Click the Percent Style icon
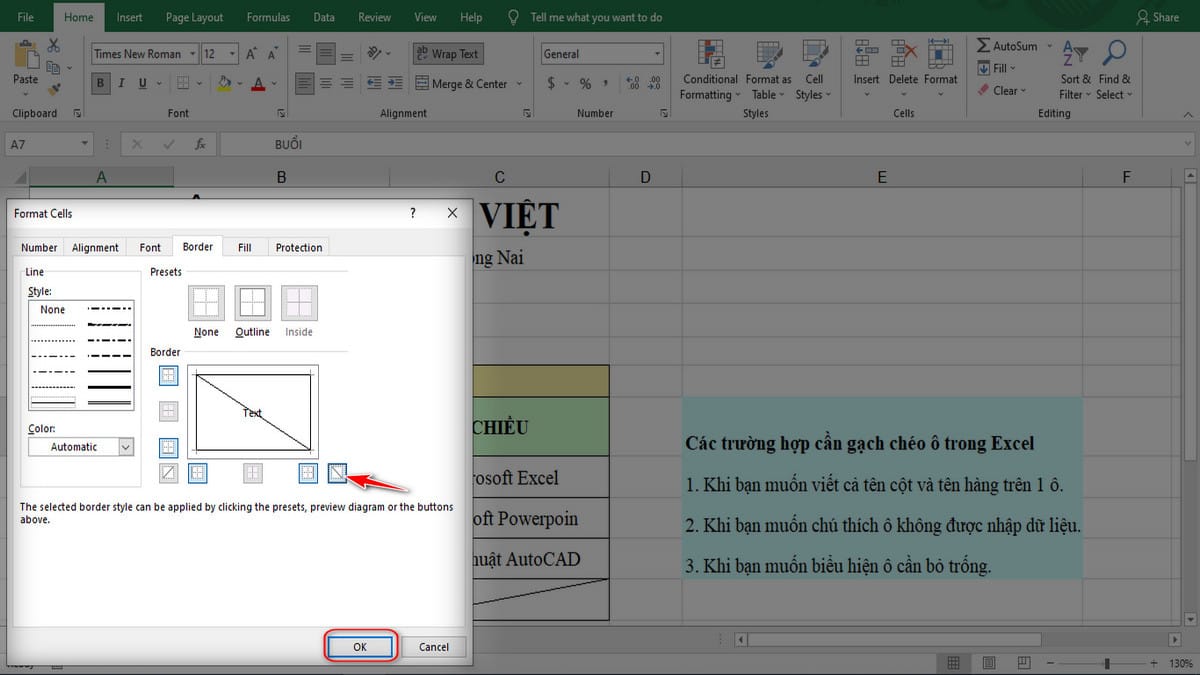This screenshot has height=675, width=1200. tap(585, 84)
